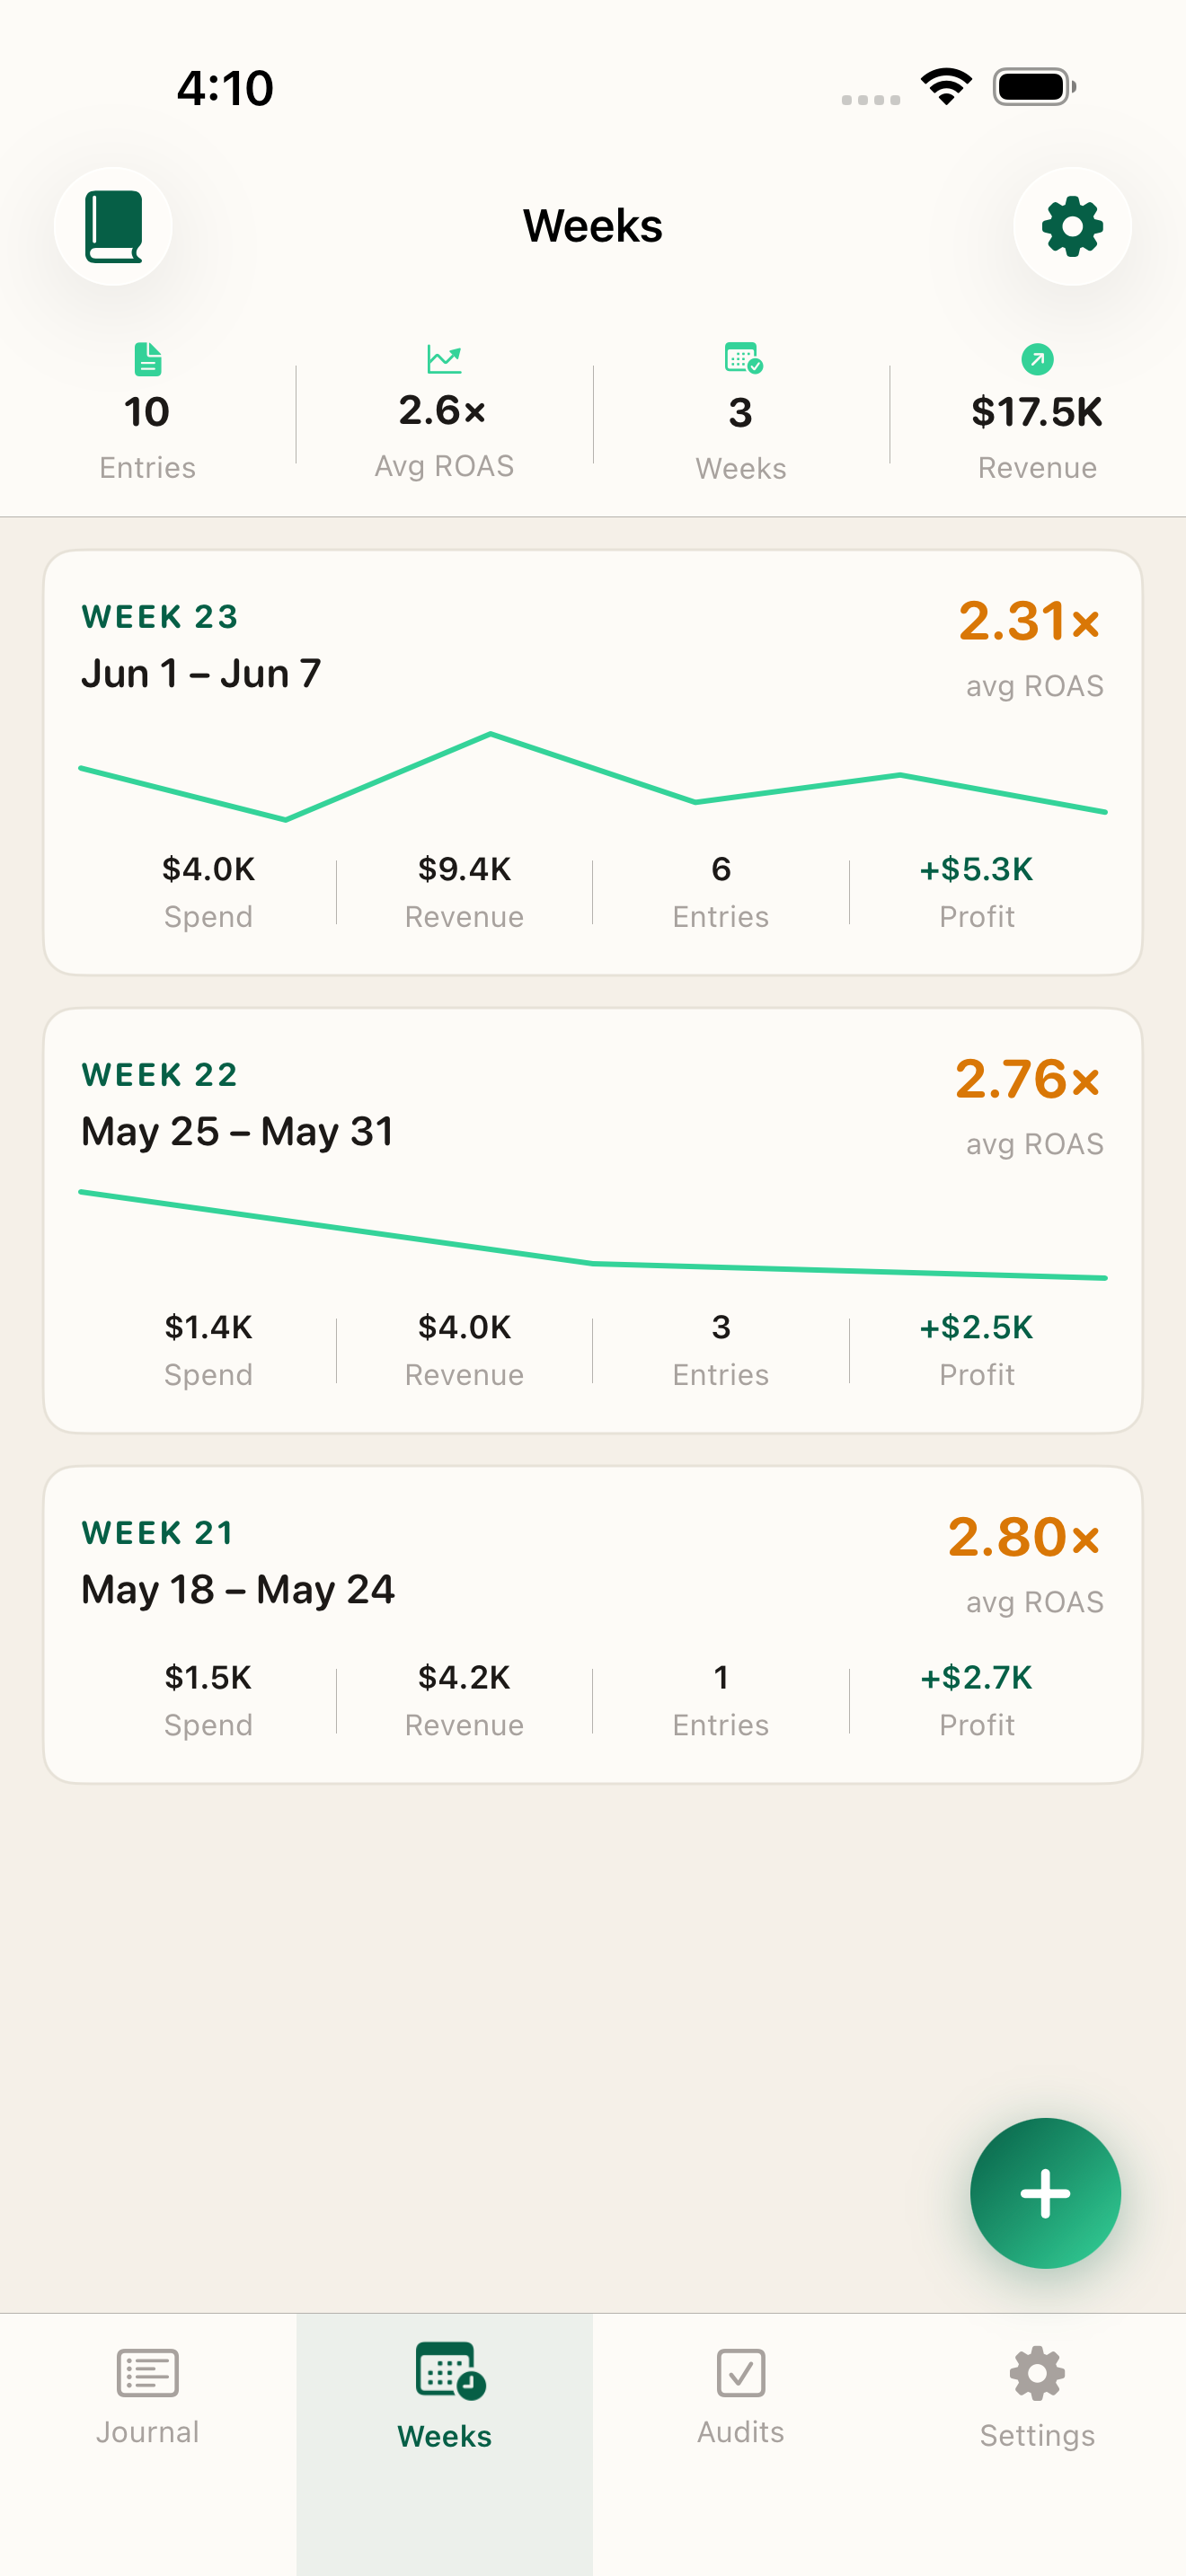Tap the Avg ROAS chart icon
The height and width of the screenshot is (2576, 1186).
point(444,358)
